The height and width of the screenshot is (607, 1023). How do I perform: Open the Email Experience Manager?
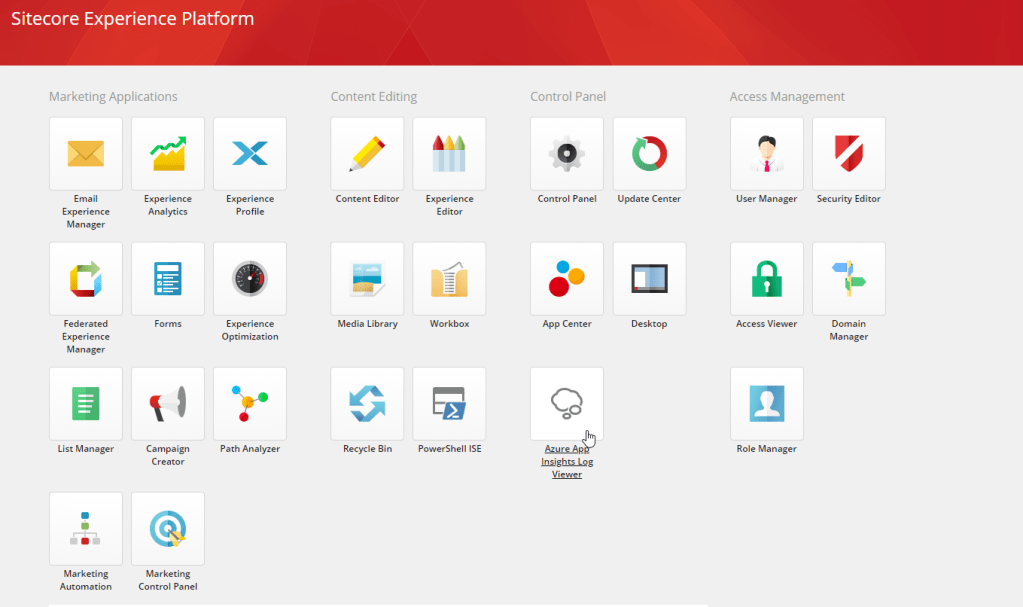pos(85,153)
